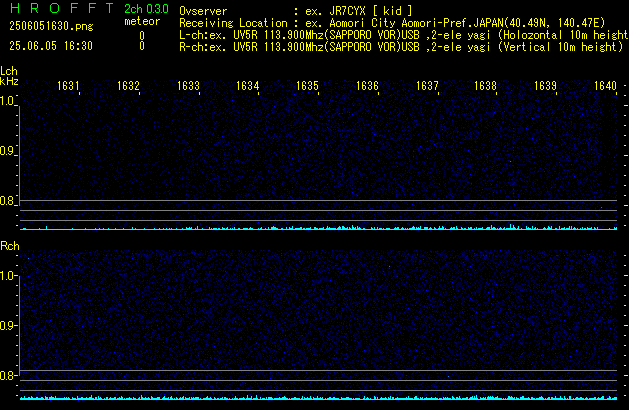Click the 1632 time marker
The image size is (629, 410).
click(128, 86)
